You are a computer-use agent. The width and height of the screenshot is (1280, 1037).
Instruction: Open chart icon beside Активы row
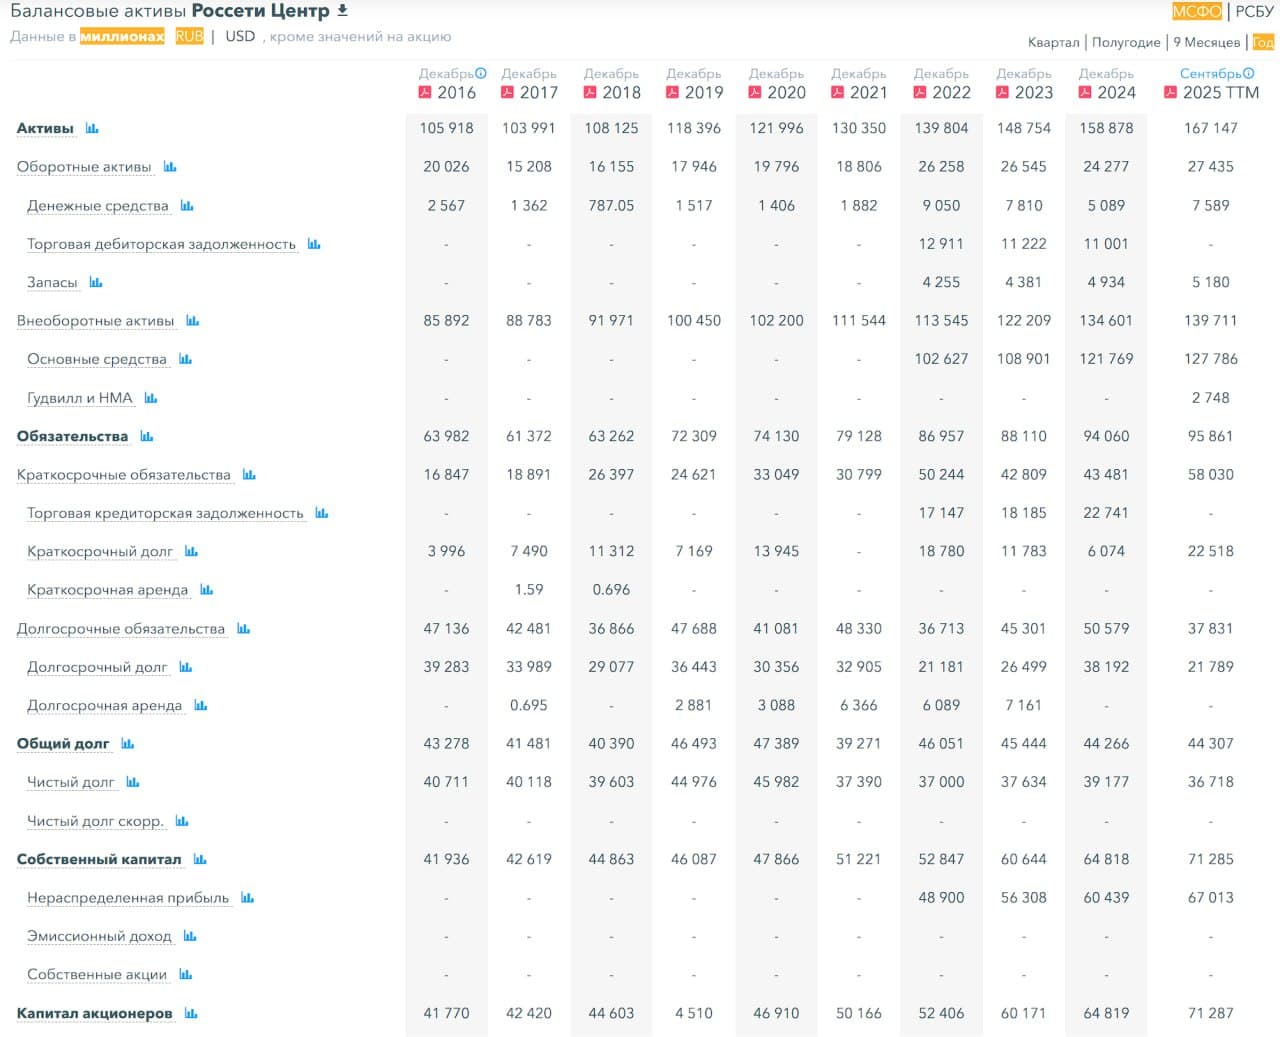92,128
